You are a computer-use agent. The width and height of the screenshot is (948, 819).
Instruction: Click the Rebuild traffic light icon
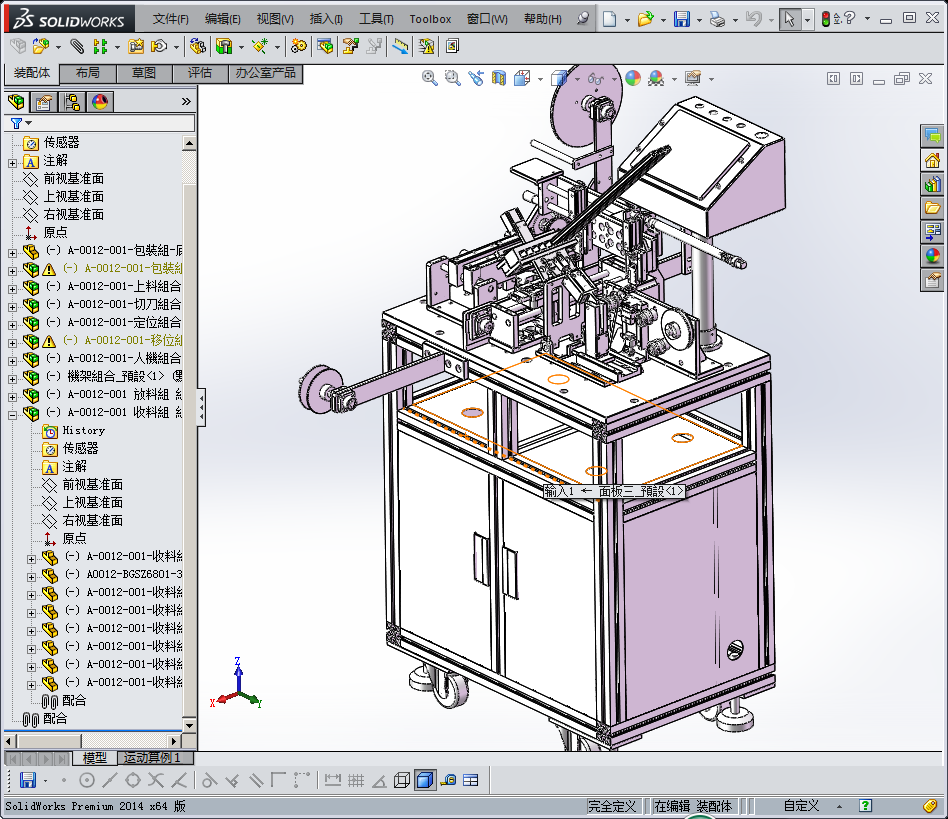coord(826,19)
